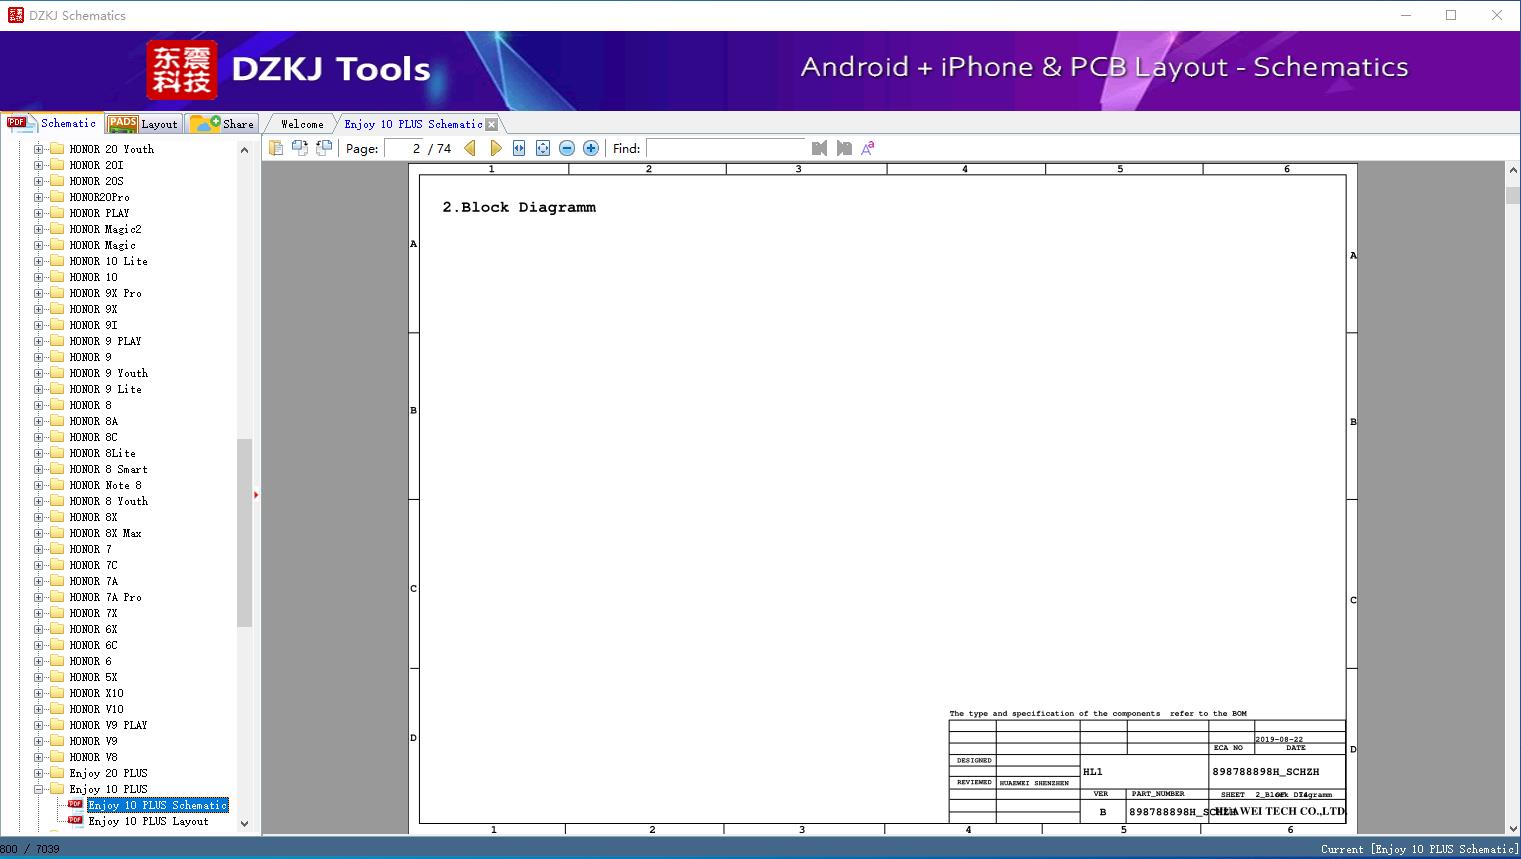Select HONOR 9 Youth in the tree
The width and height of the screenshot is (1521, 859).
108,373
